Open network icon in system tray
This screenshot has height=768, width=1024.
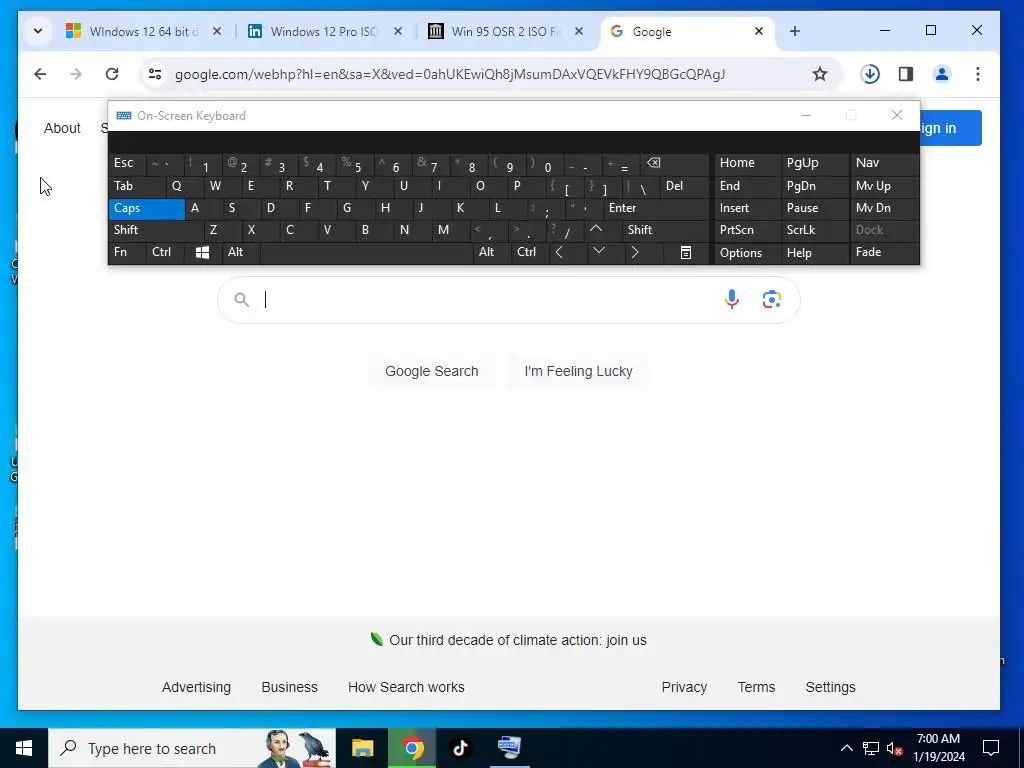[871, 748]
